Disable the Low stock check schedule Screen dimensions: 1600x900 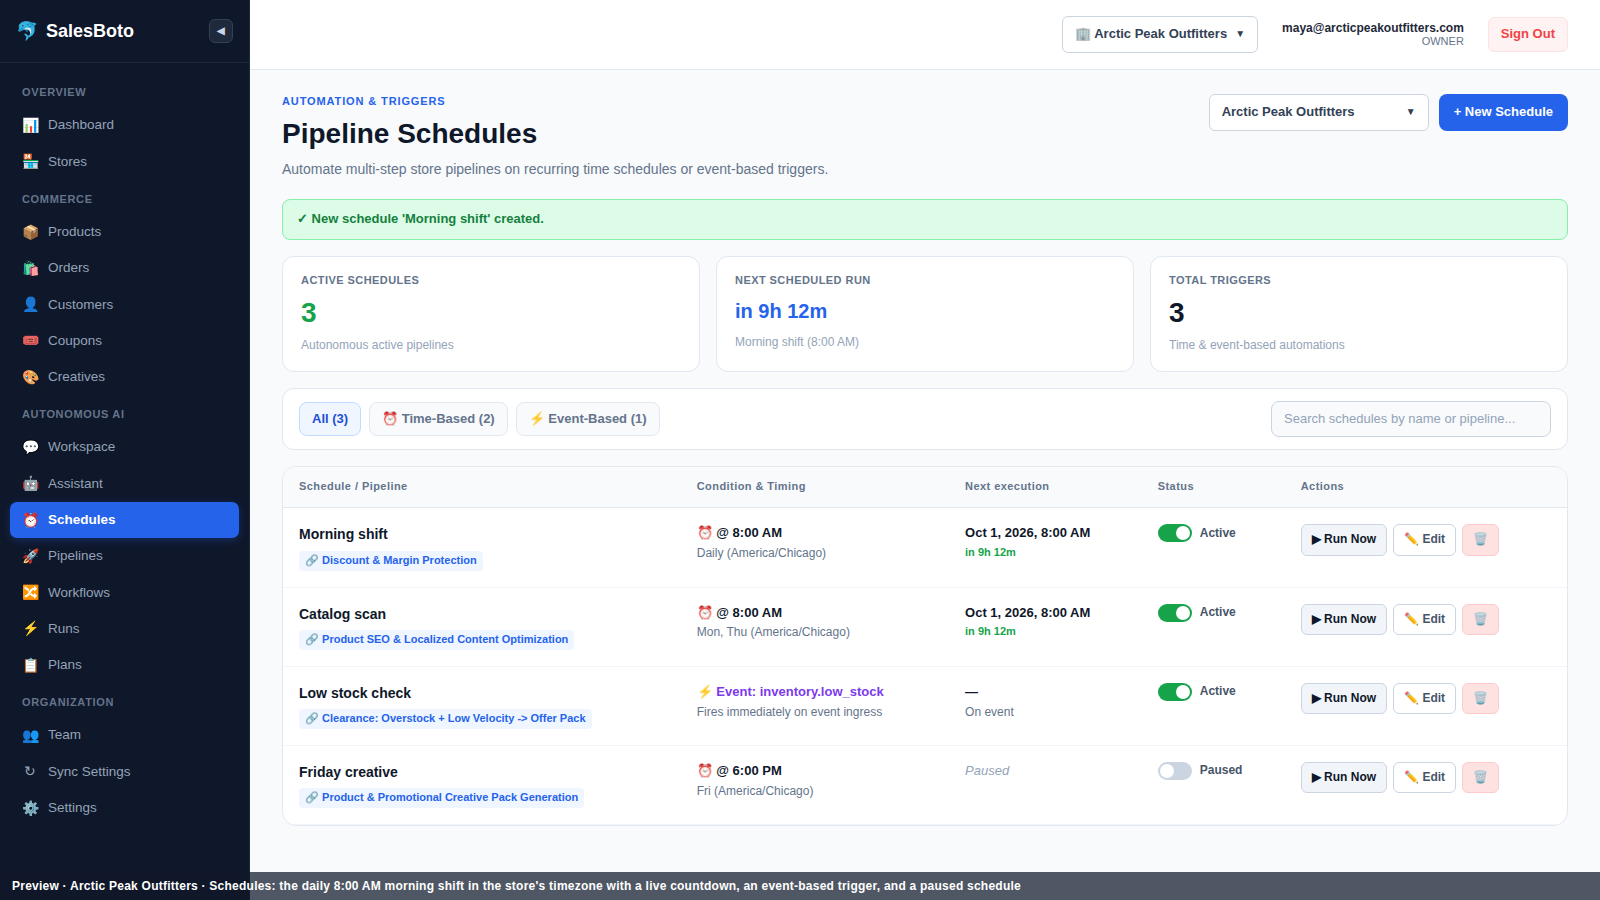point(1175,692)
